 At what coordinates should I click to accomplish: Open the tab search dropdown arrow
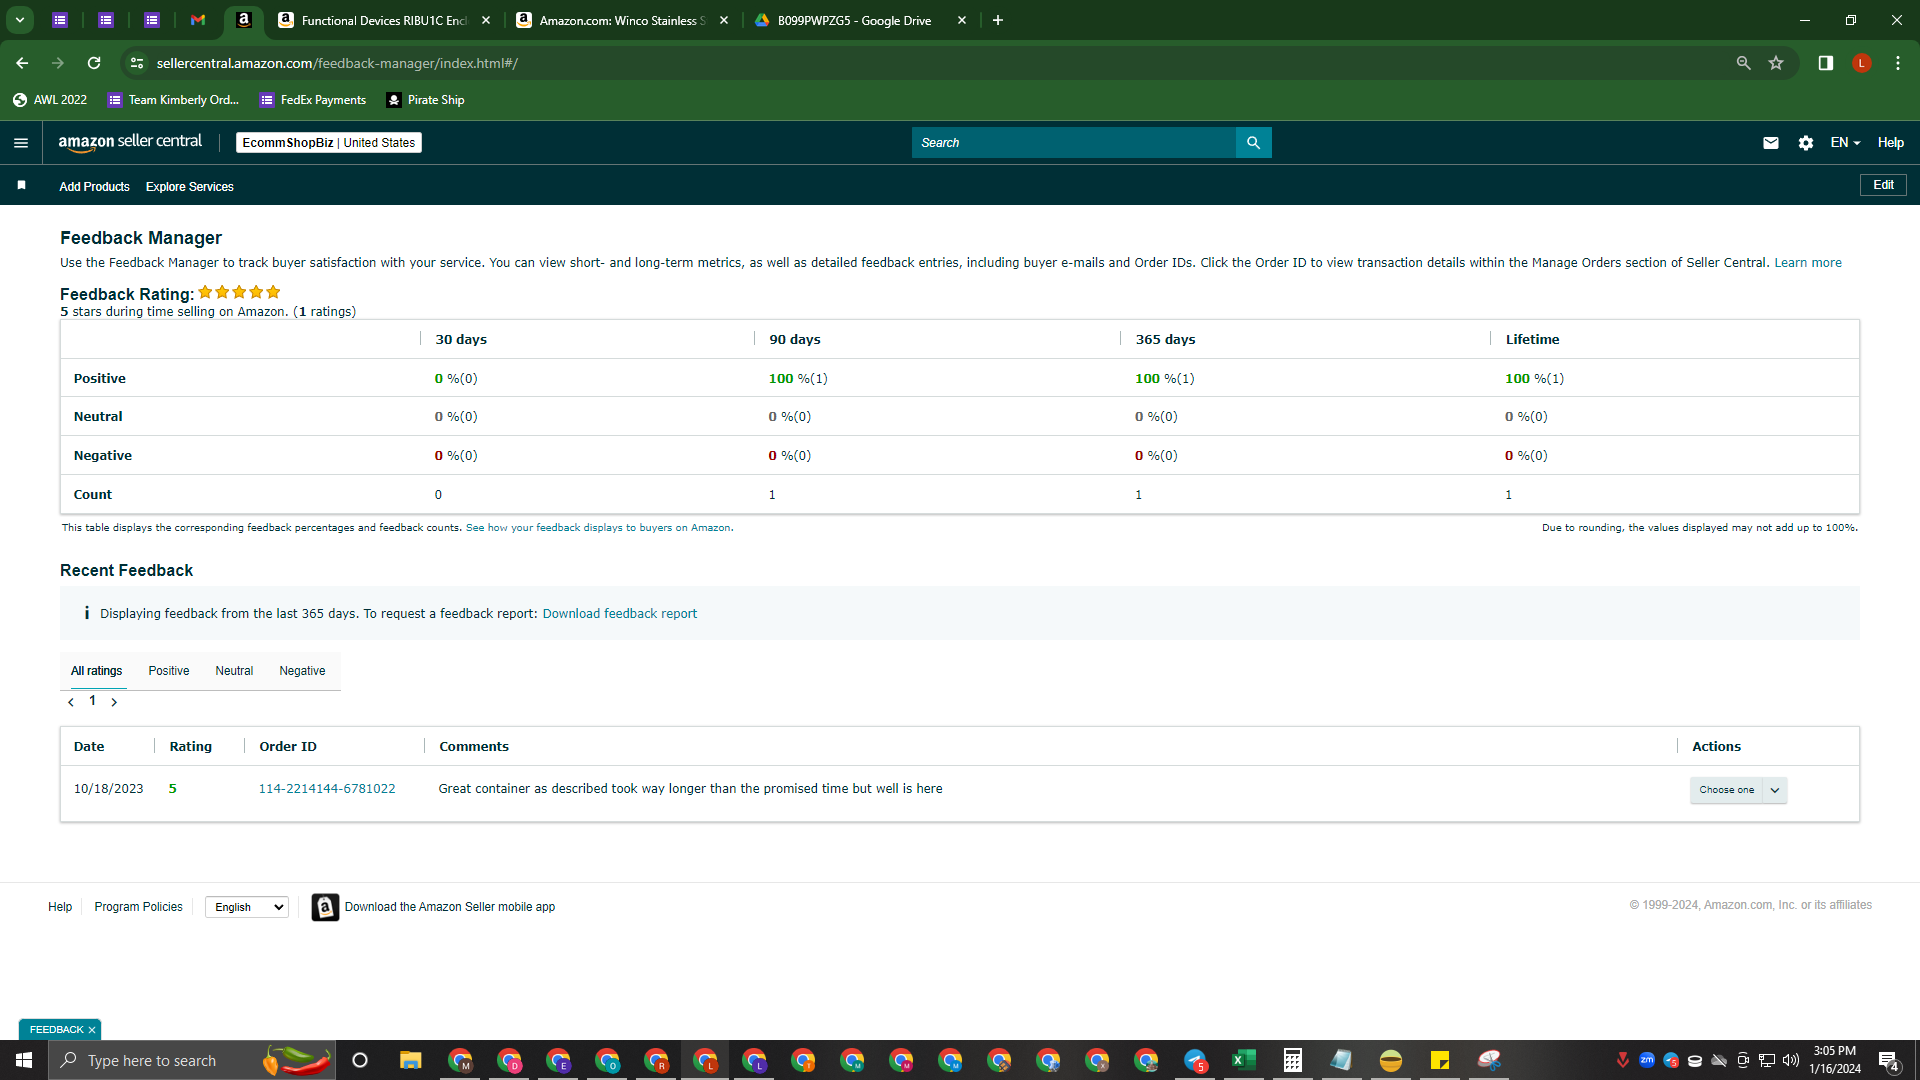[19, 20]
